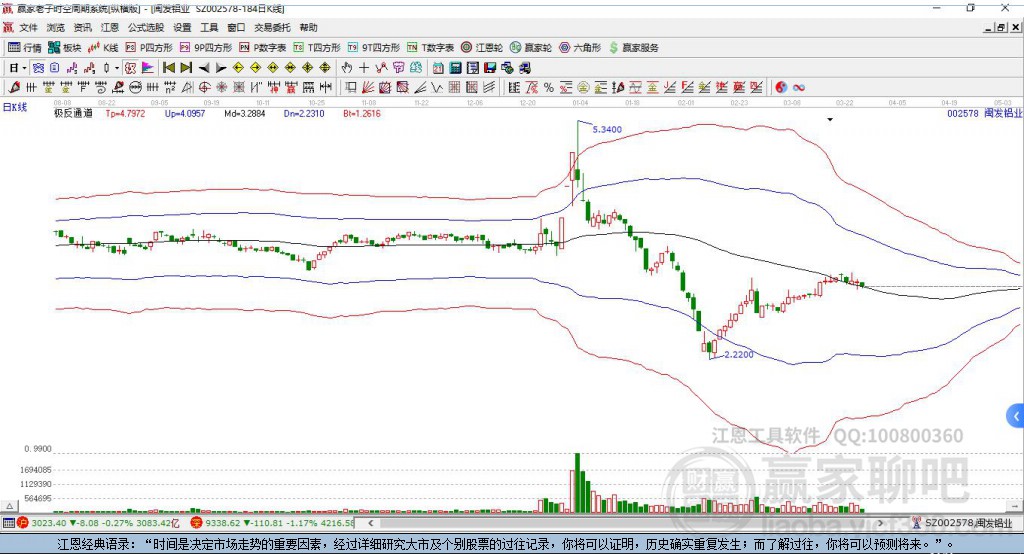Image resolution: width=1024 pixels, height=554 pixels.
Task: Click the 赢家服务 button
Action: pyautogui.click(x=633, y=48)
